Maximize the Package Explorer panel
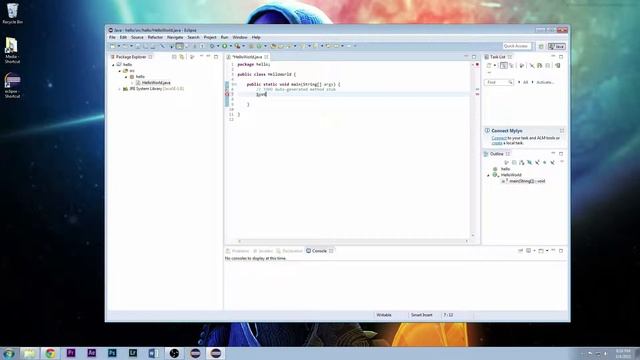 pos(216,57)
